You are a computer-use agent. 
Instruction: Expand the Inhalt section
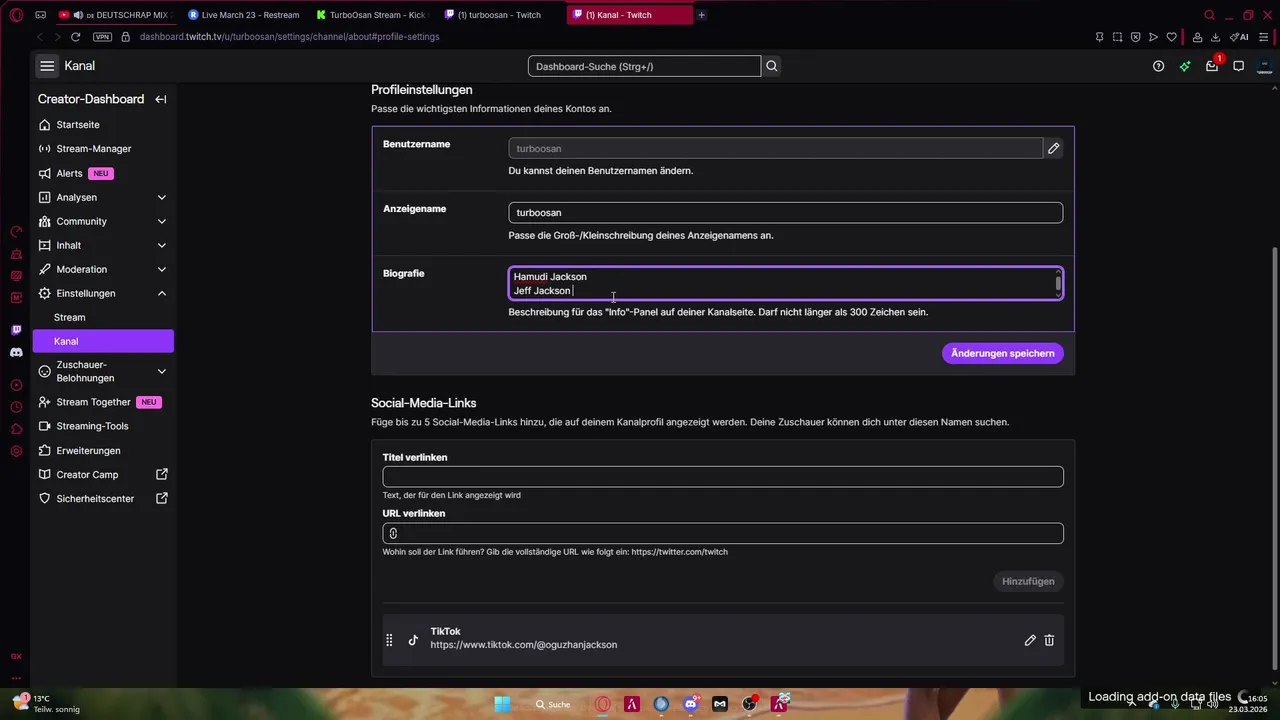coord(162,245)
